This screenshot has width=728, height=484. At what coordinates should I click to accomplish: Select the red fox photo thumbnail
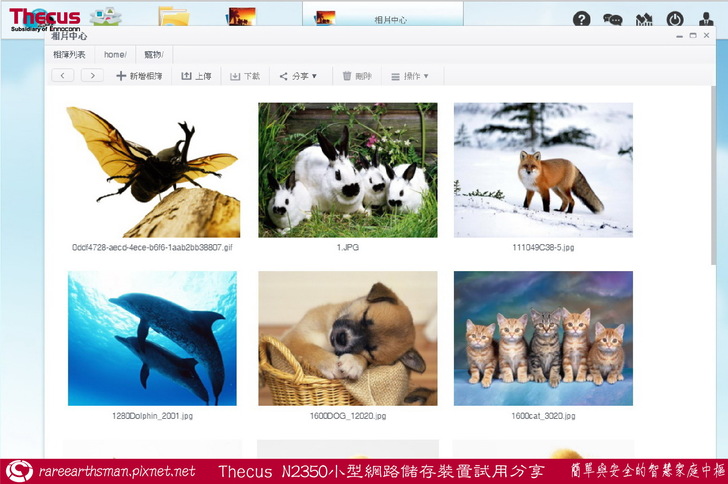click(543, 170)
